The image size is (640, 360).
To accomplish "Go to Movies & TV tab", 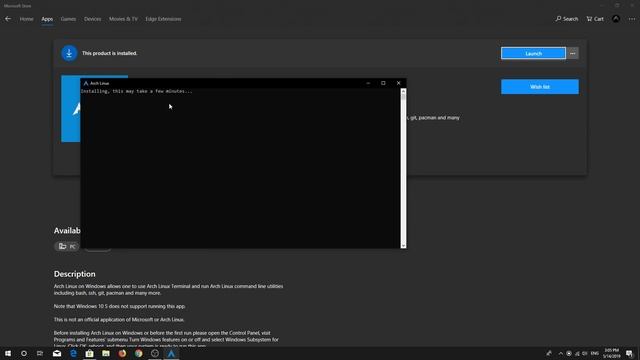I will tap(123, 19).
